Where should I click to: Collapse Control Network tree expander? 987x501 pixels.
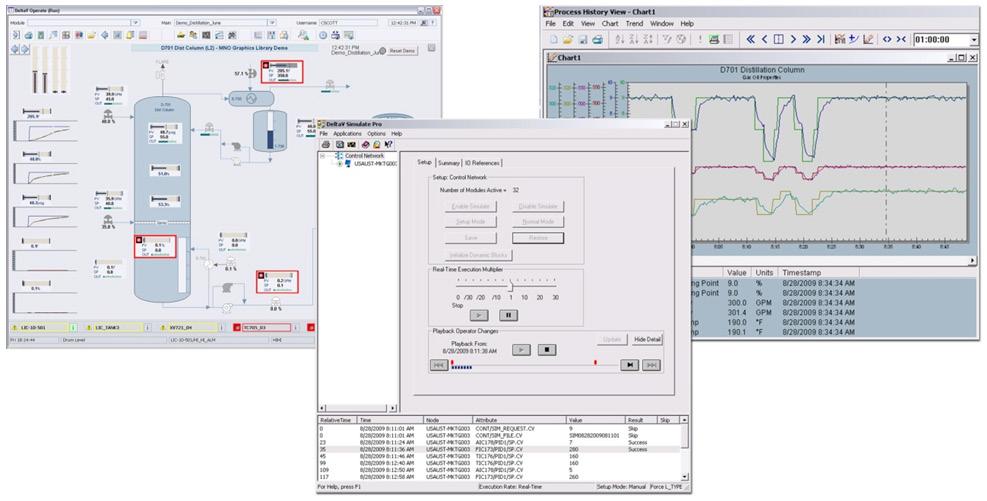click(322, 155)
